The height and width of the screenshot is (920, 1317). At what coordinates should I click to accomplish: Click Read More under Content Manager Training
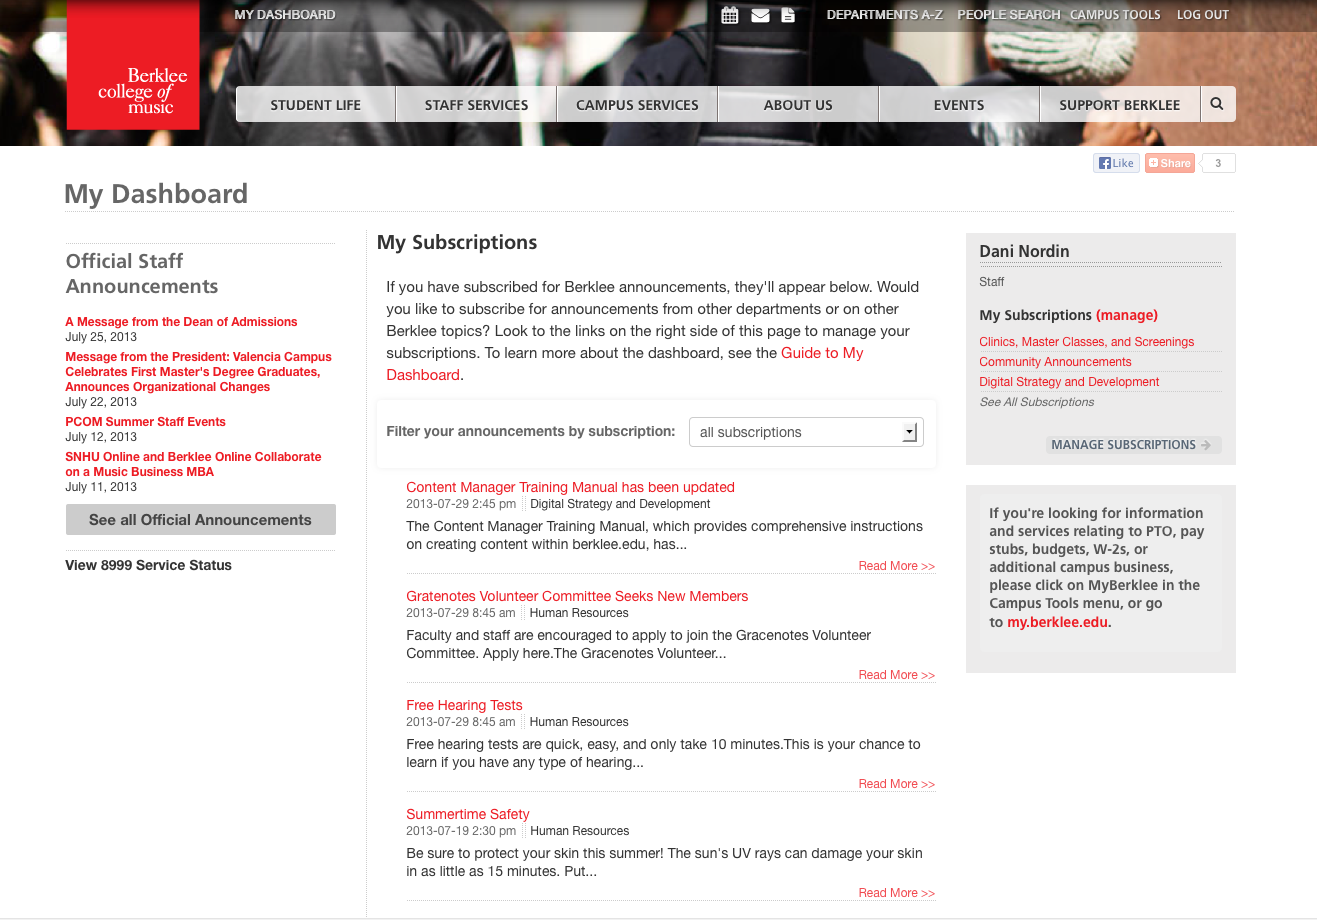coord(896,566)
